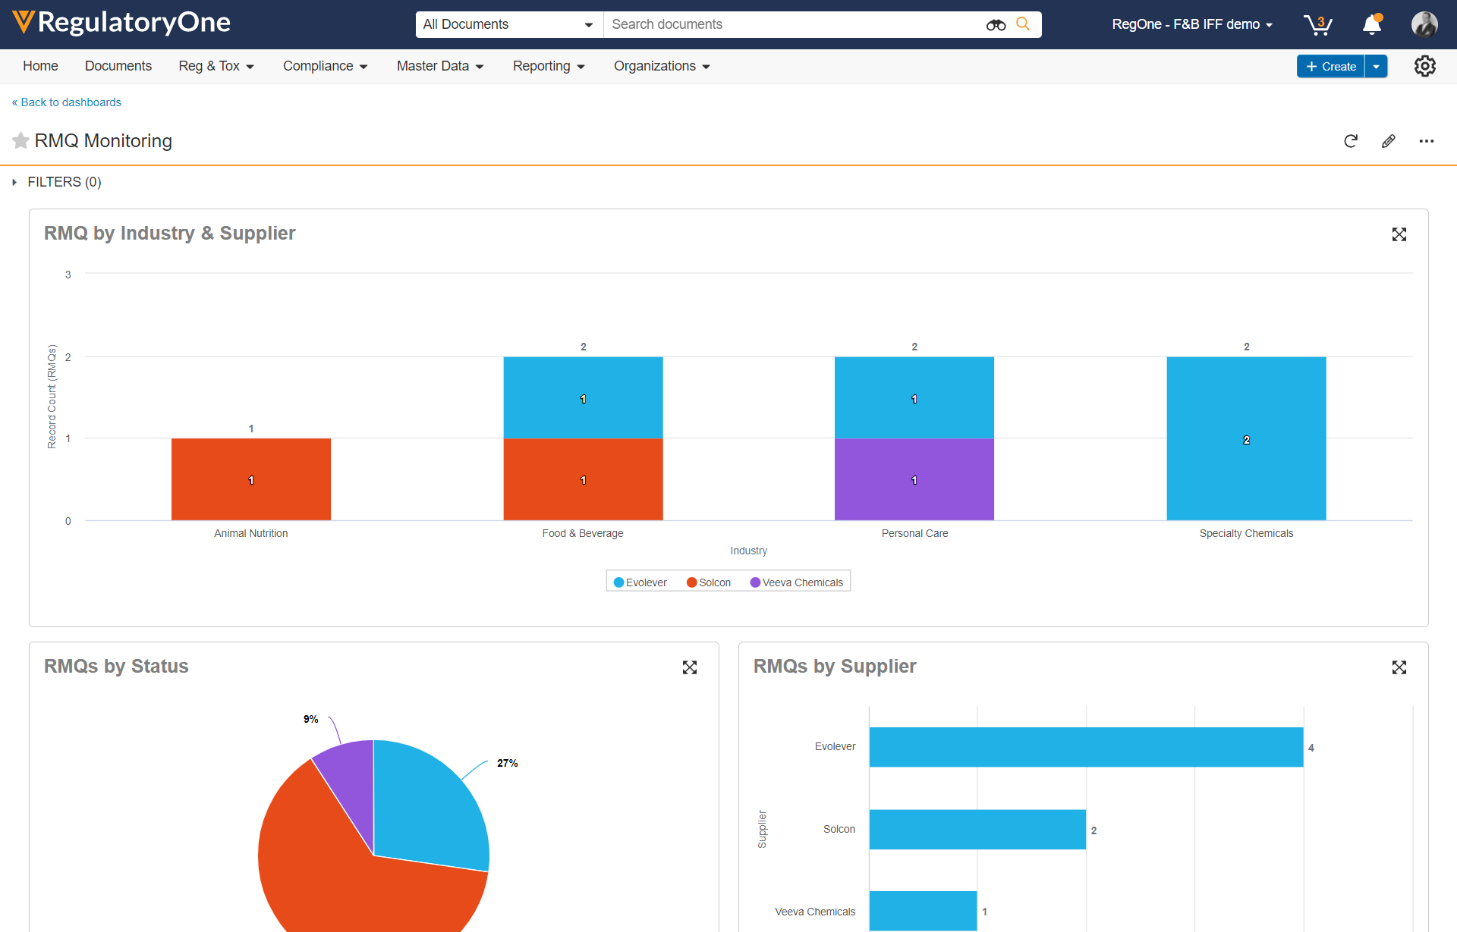Click the RMQs by Status title
The height and width of the screenshot is (932, 1457).
(116, 666)
